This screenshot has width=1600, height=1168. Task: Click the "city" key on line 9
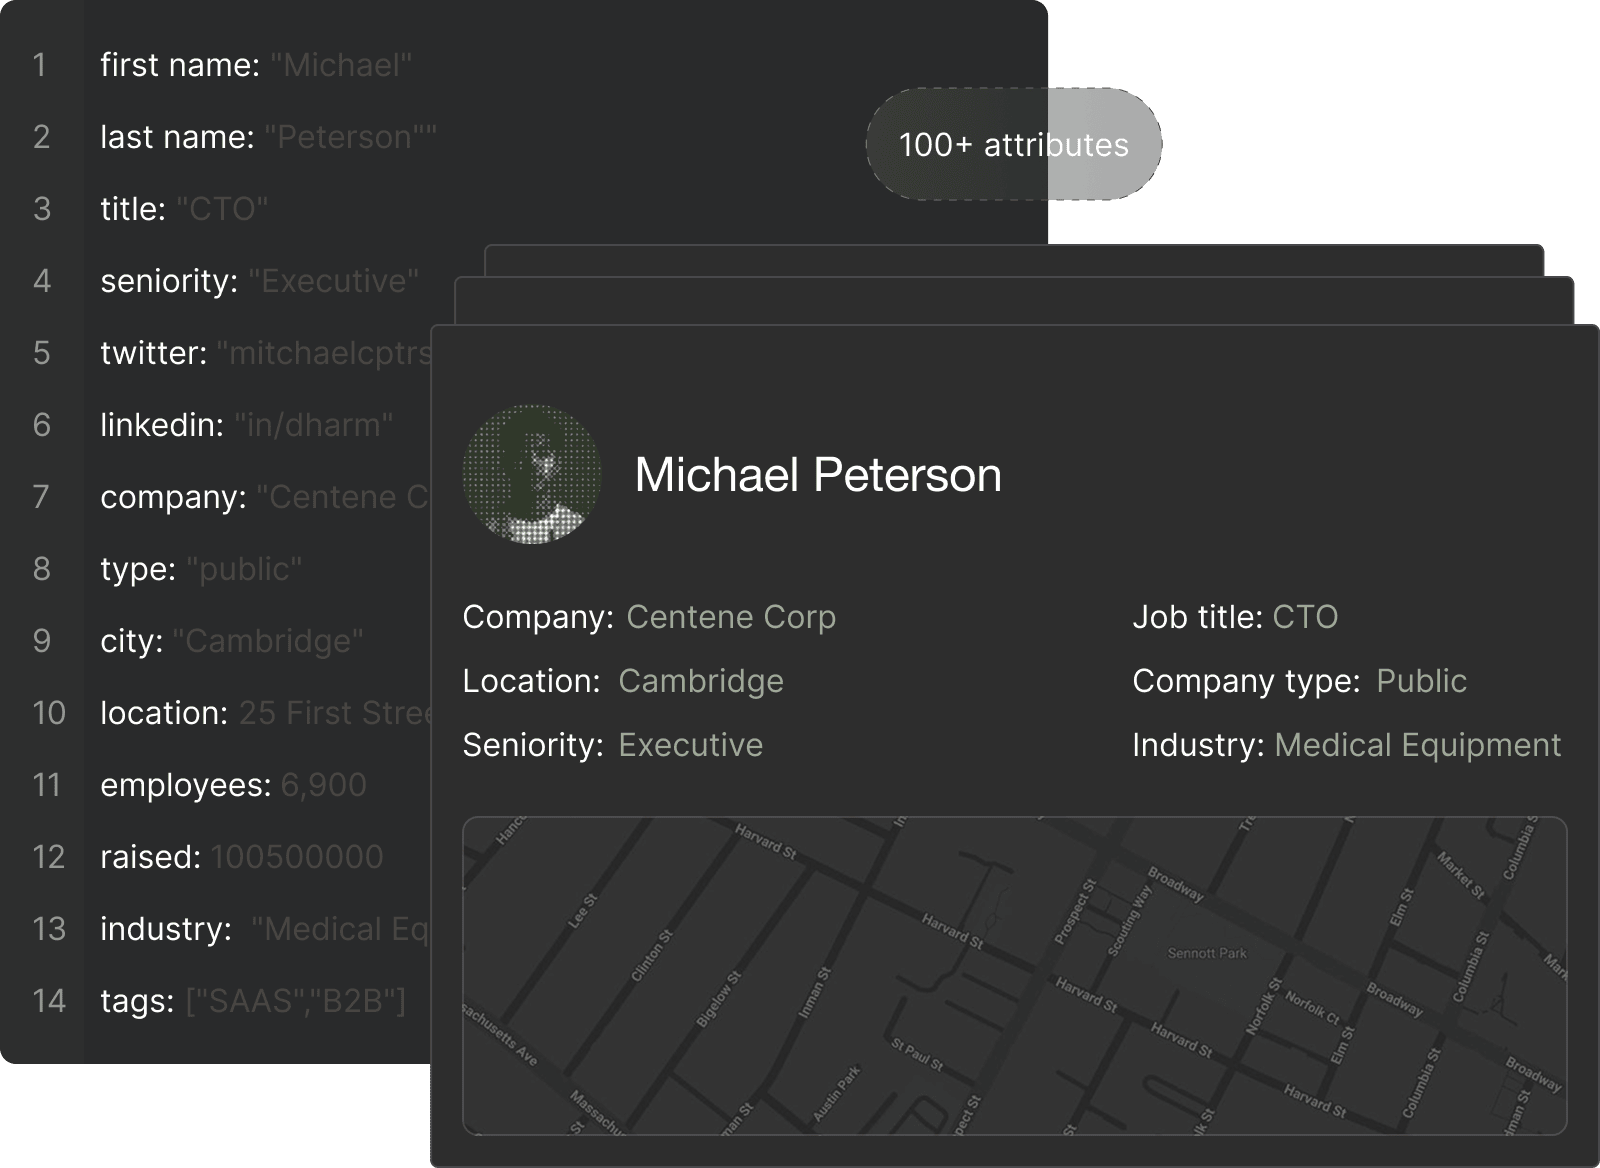point(131,641)
